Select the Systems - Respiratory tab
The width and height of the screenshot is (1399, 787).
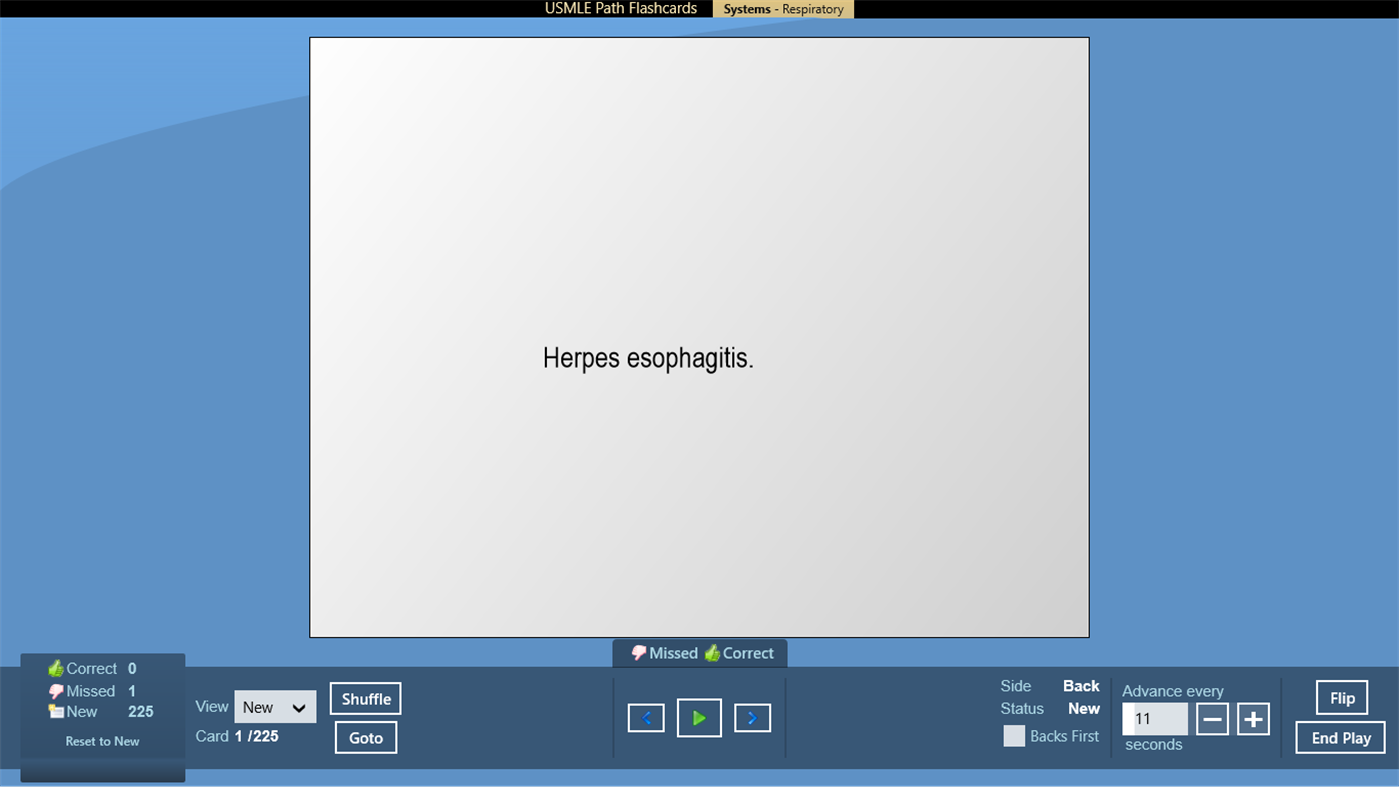tap(783, 8)
